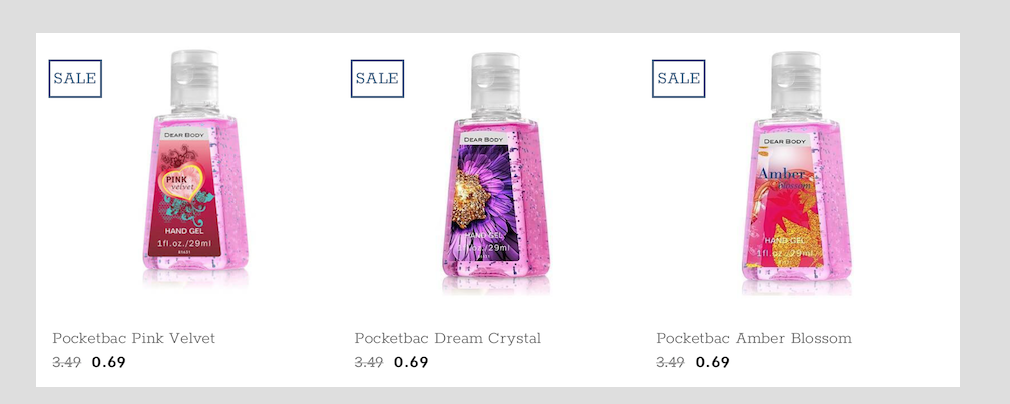Open the Dream Crystal bottle image
The image size is (1010, 404).
496,180
